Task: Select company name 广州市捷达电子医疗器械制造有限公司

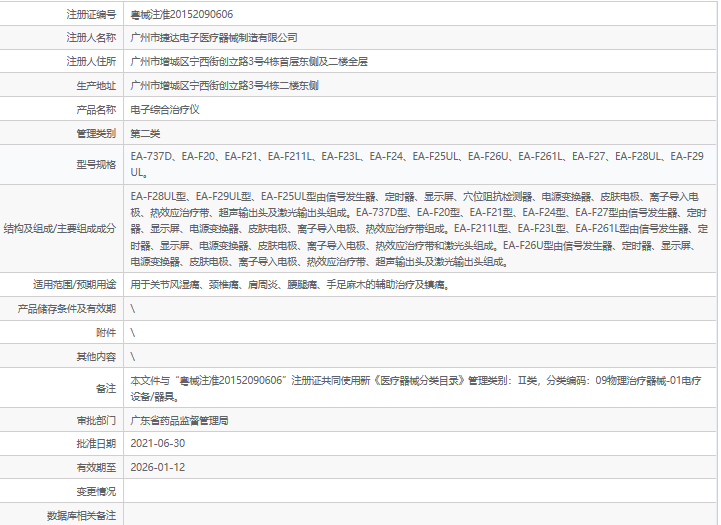Action: [x=214, y=38]
